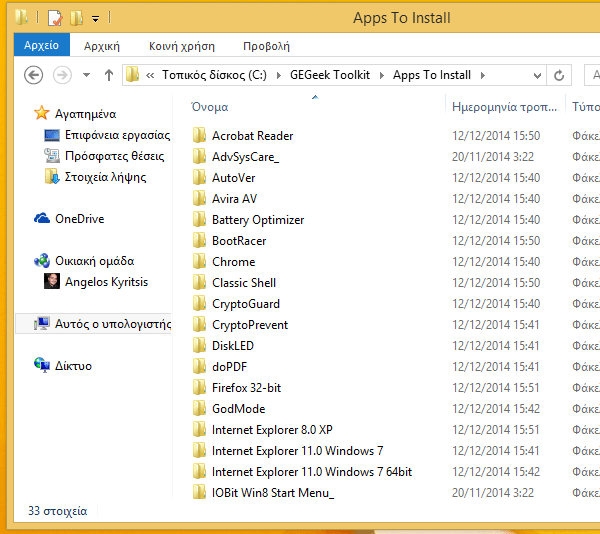The image size is (600, 534).
Task: Select the Chrome folder icon
Action: (199, 262)
